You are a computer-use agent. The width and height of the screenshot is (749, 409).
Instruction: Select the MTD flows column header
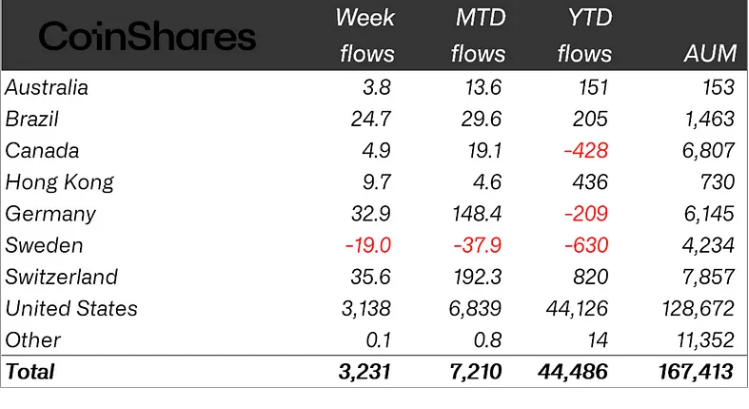click(477, 35)
